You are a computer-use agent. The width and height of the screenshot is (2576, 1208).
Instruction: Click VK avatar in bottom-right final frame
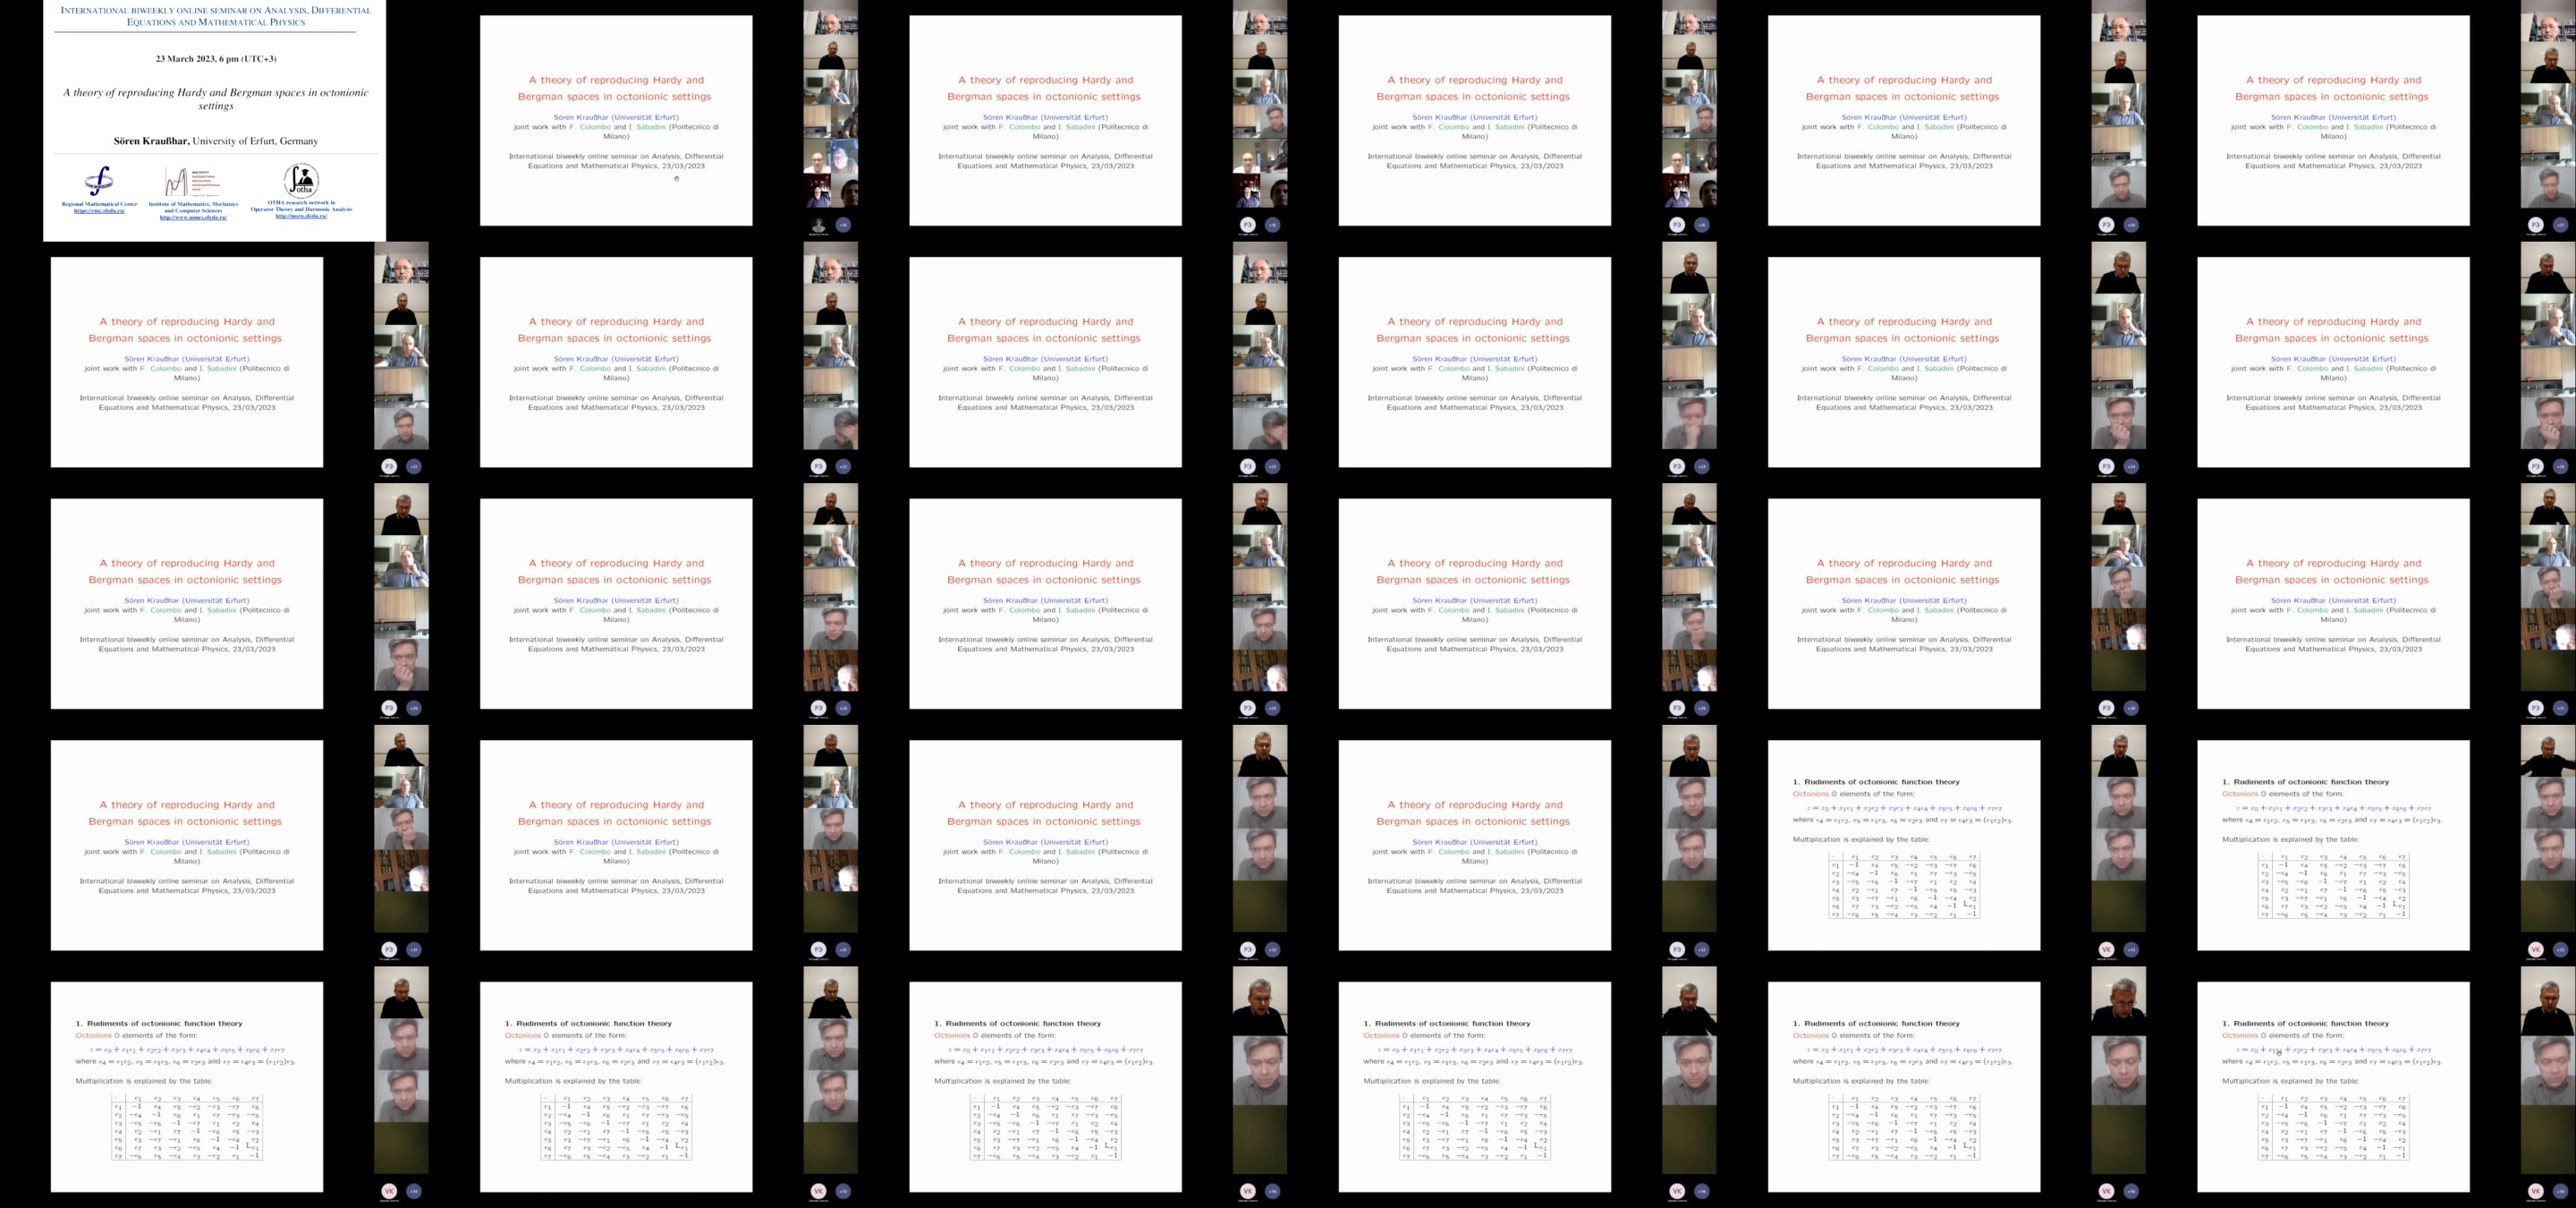click(2535, 1191)
